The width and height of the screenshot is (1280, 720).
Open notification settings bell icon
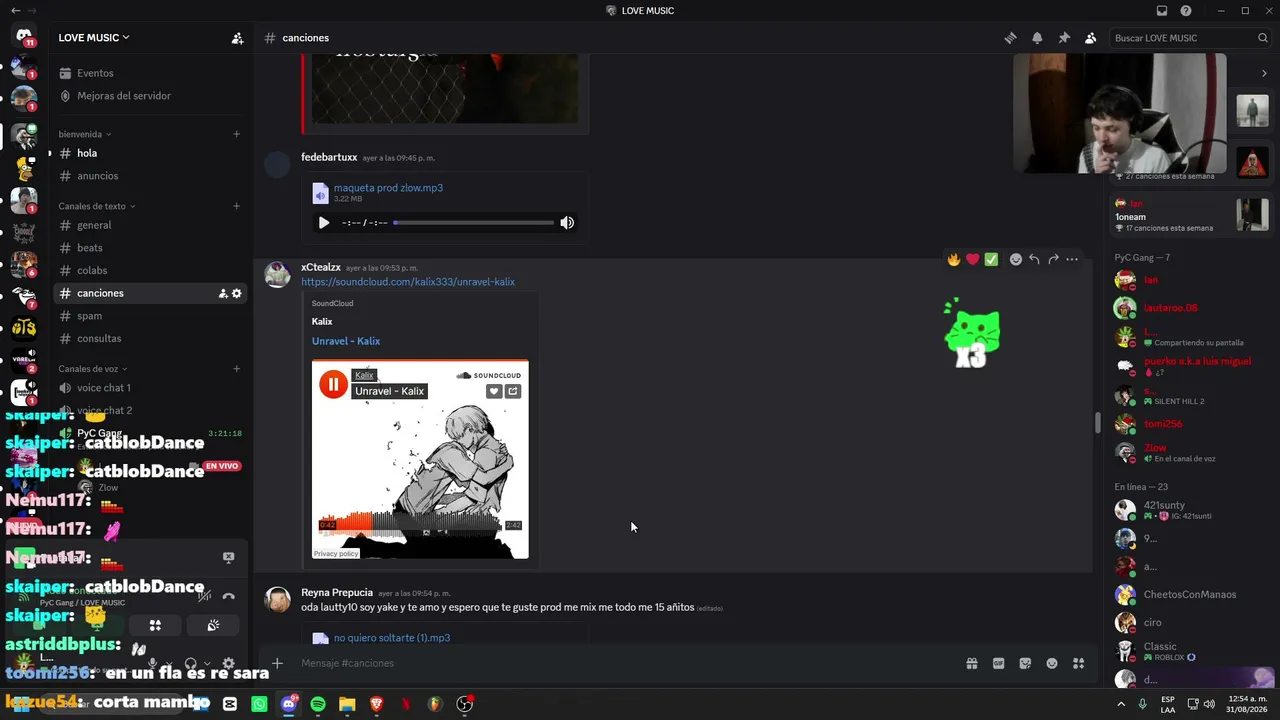[1037, 38]
